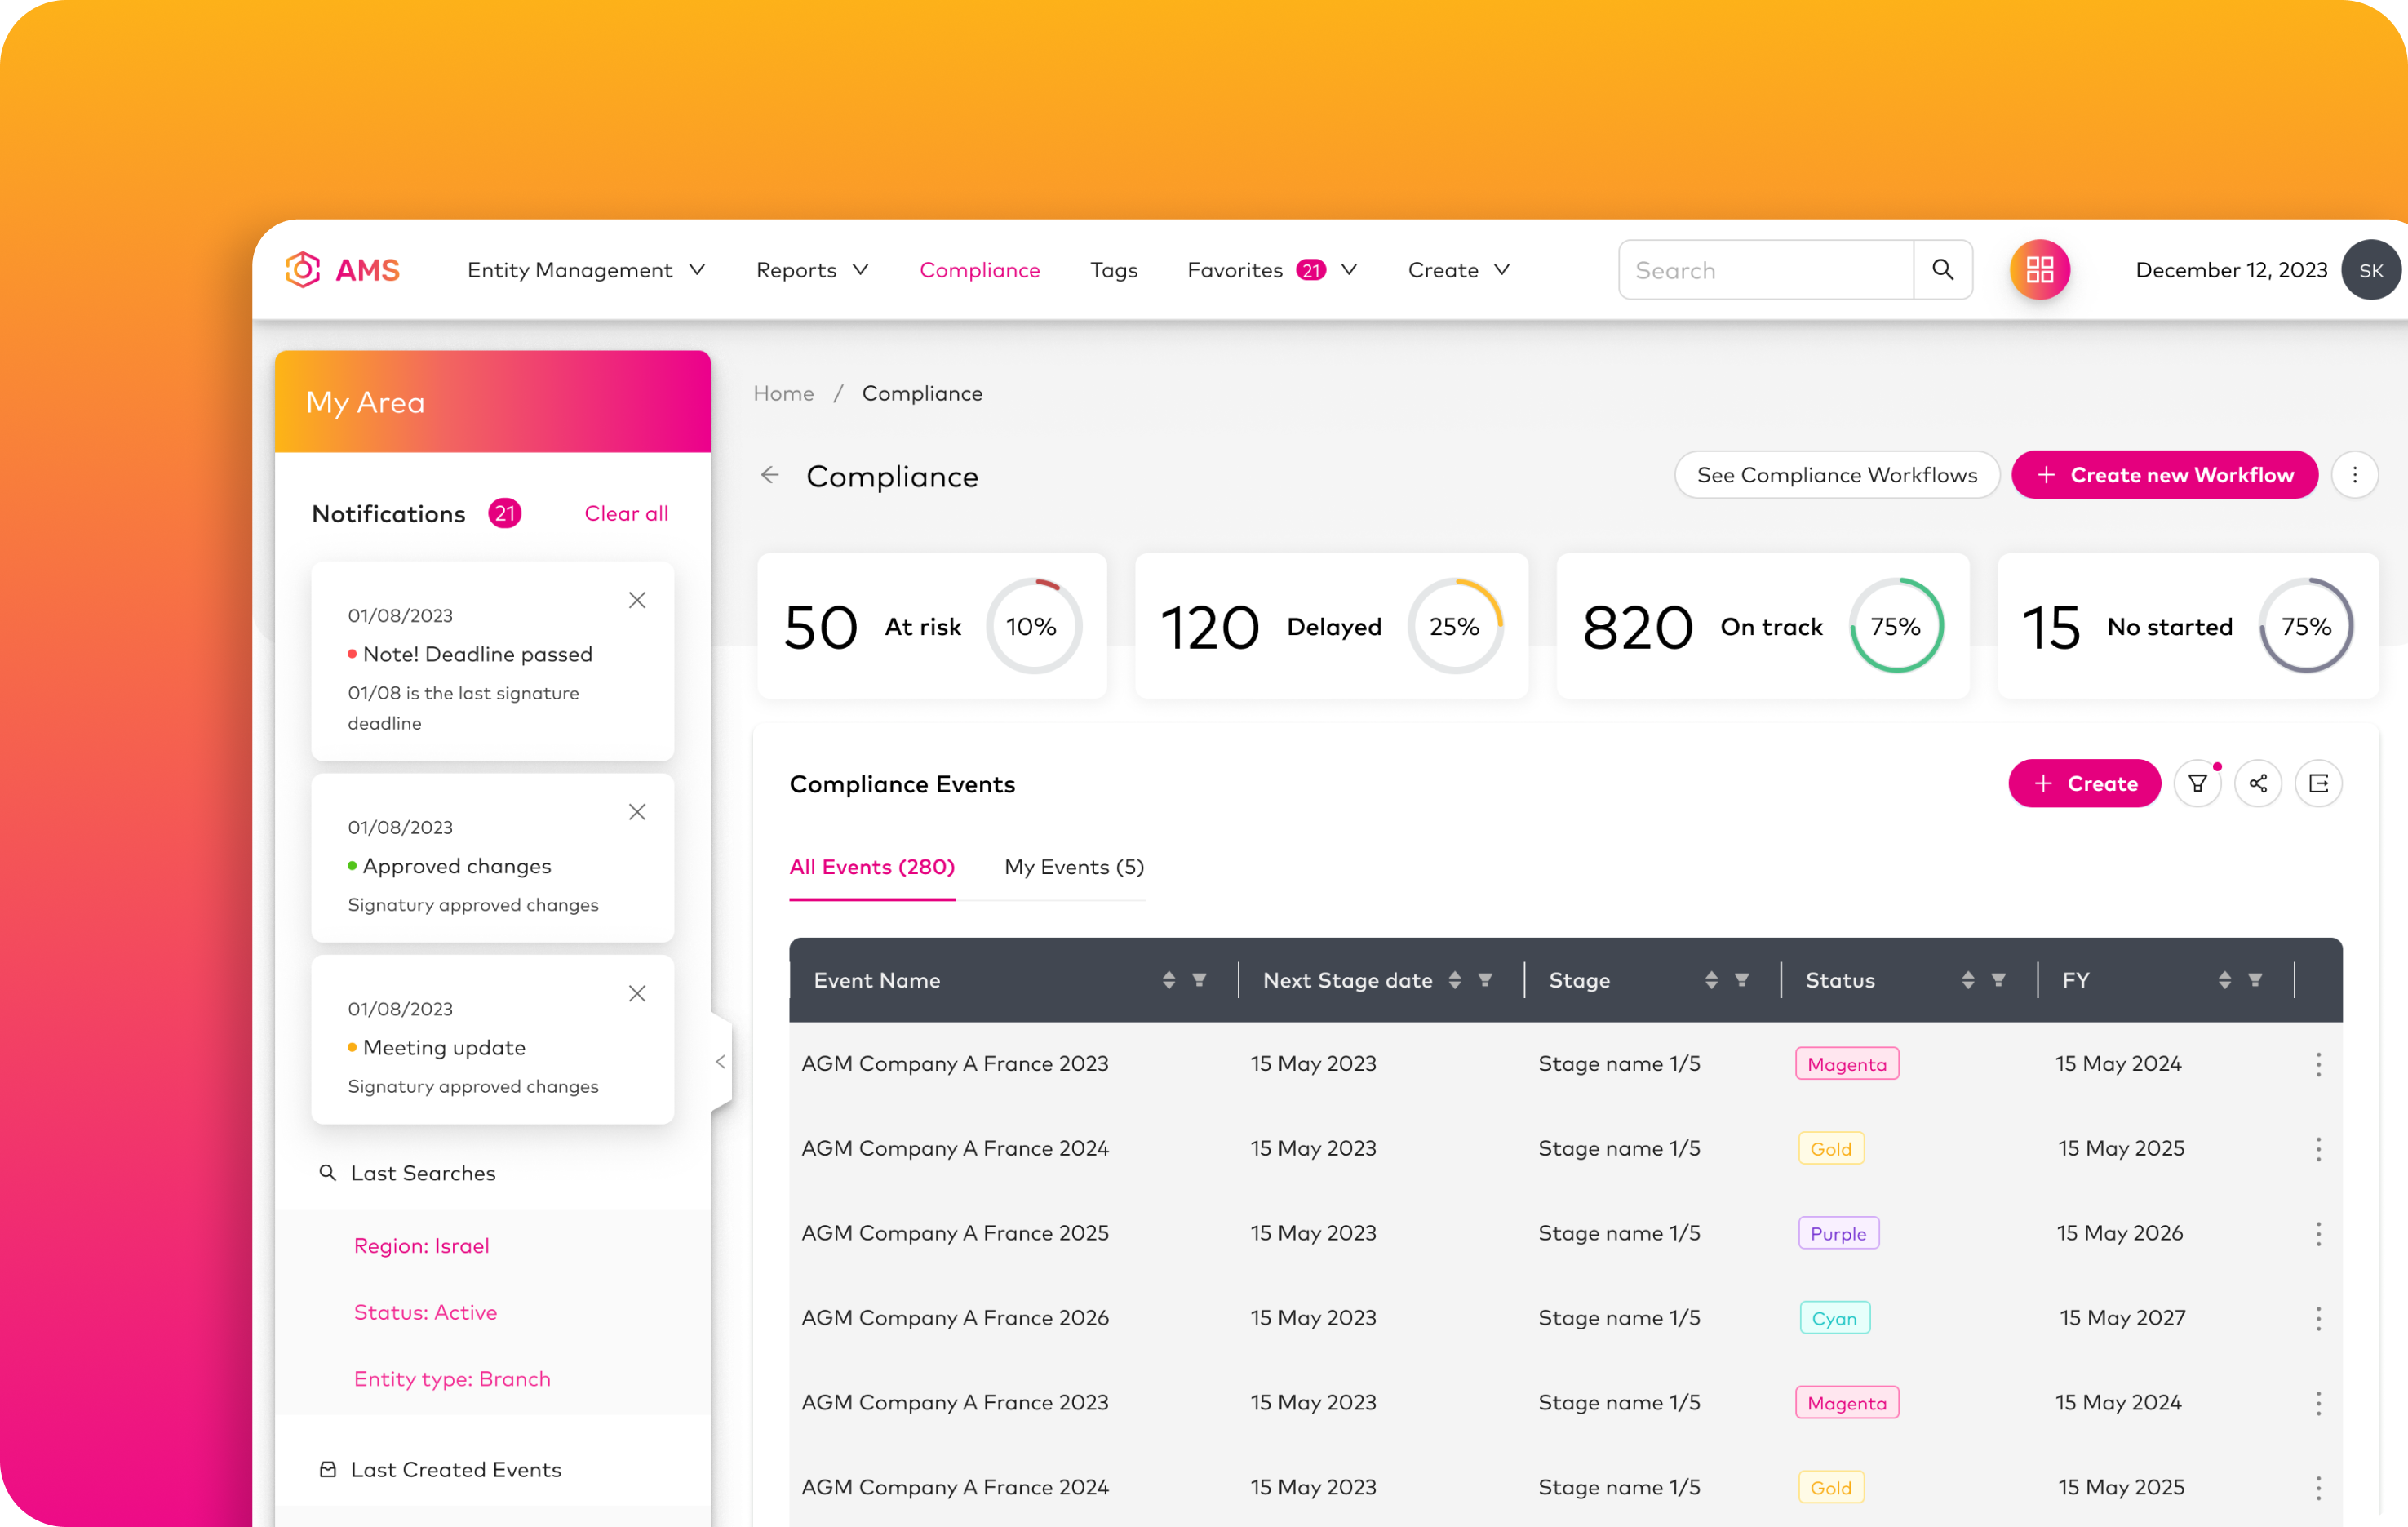The image size is (2408, 1527).
Task: Click the December 12, 2023 date
Action: [2230, 270]
